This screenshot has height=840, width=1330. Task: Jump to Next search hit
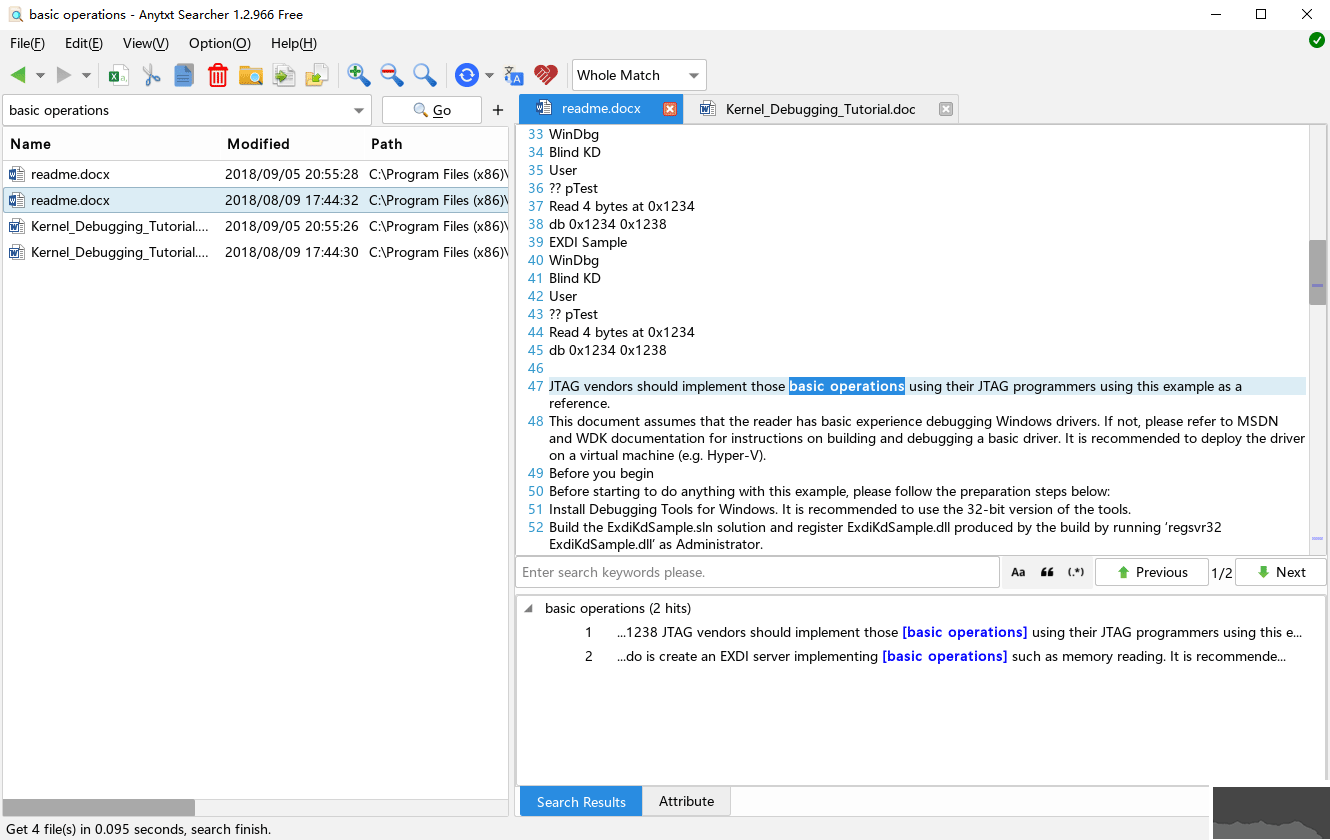click(x=1281, y=571)
